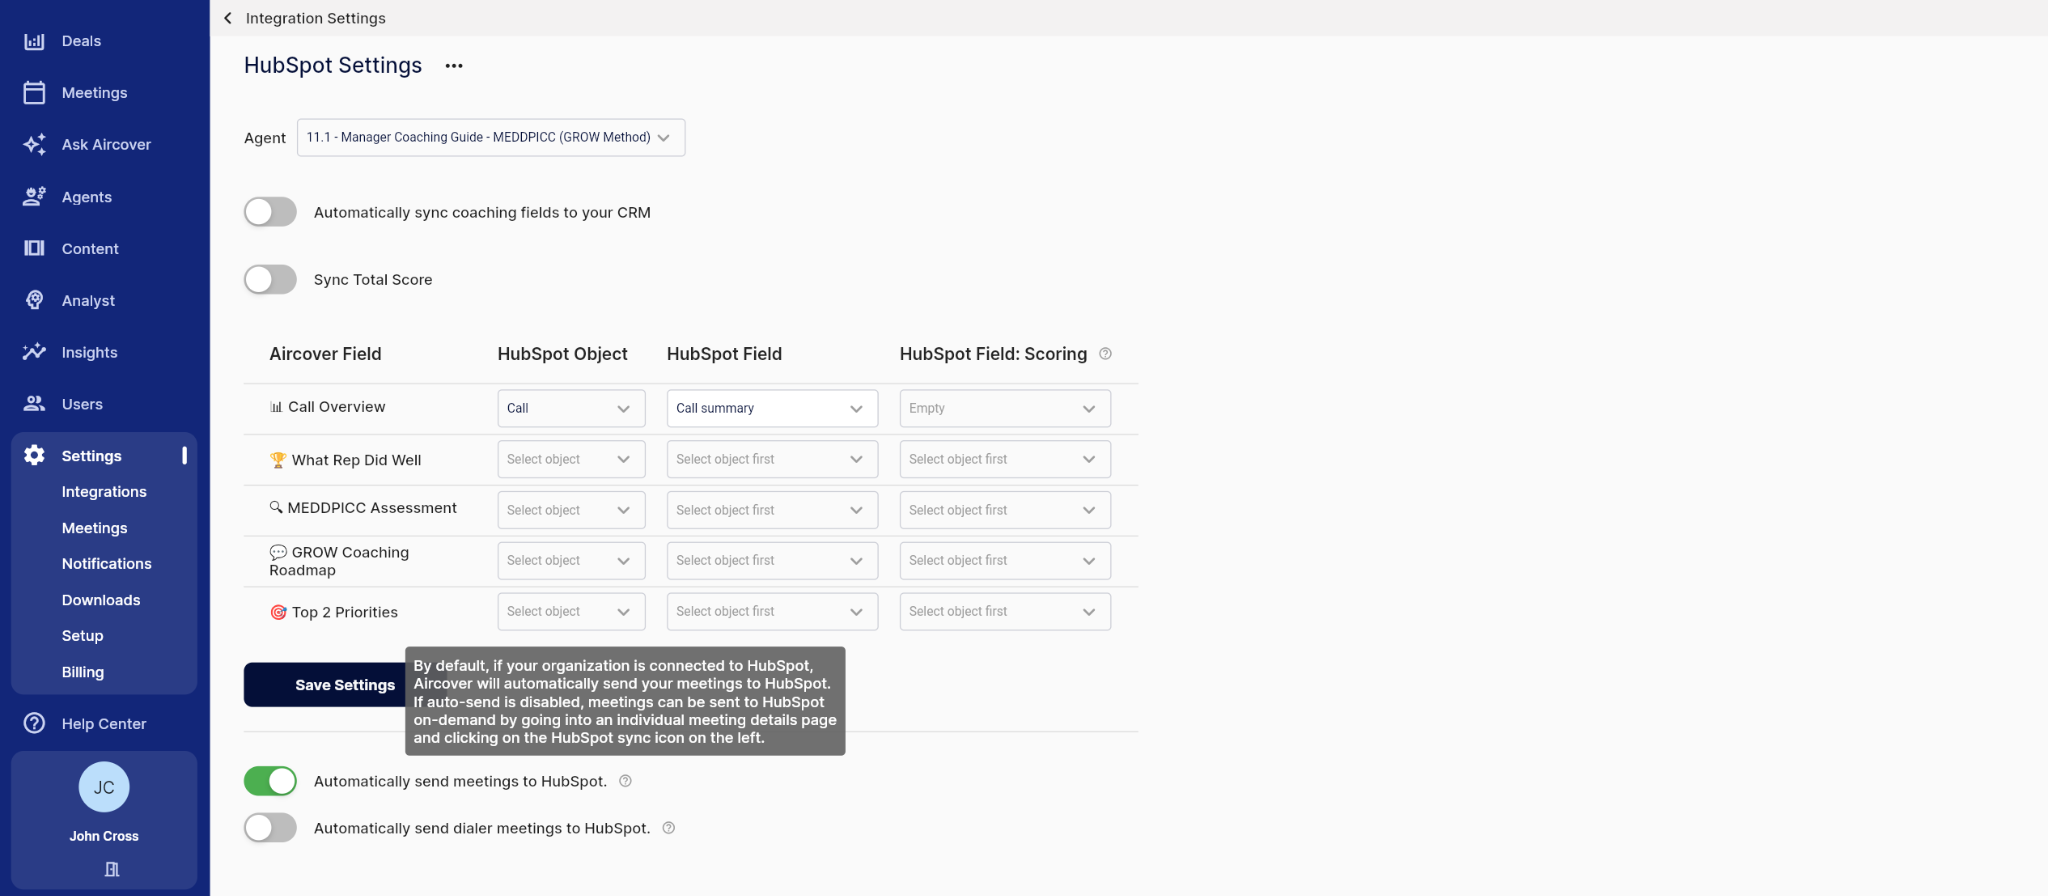Open Call Overview HubSpot Object dropdown
The height and width of the screenshot is (896, 2048).
coord(571,408)
